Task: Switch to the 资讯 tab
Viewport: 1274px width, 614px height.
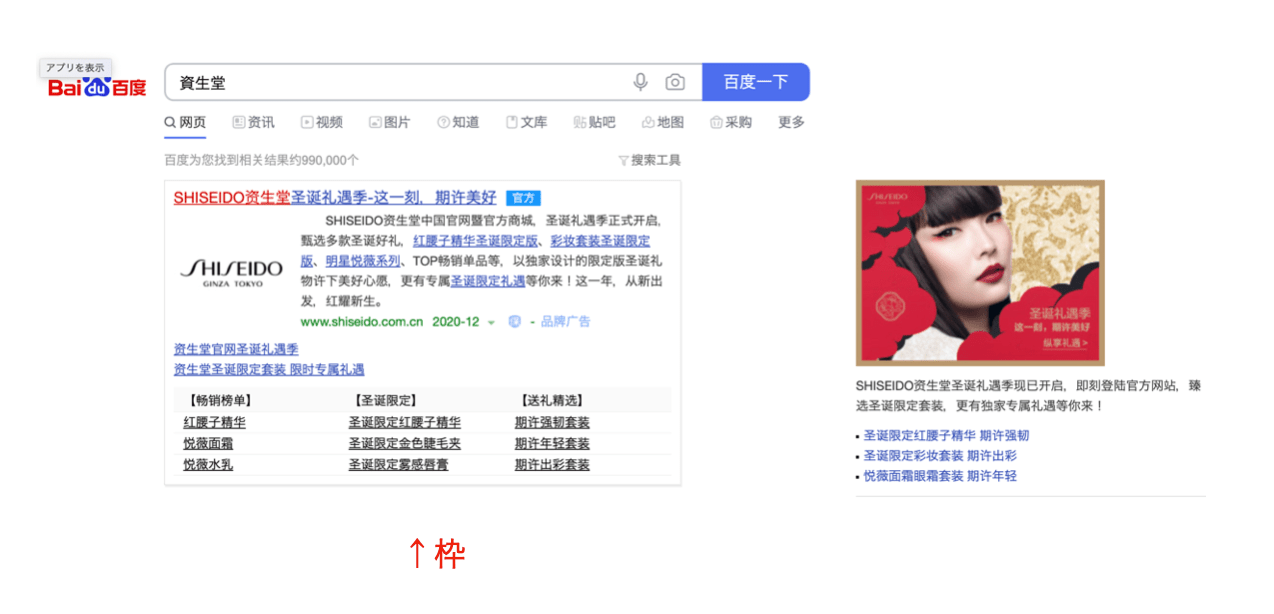Action: pos(253,122)
